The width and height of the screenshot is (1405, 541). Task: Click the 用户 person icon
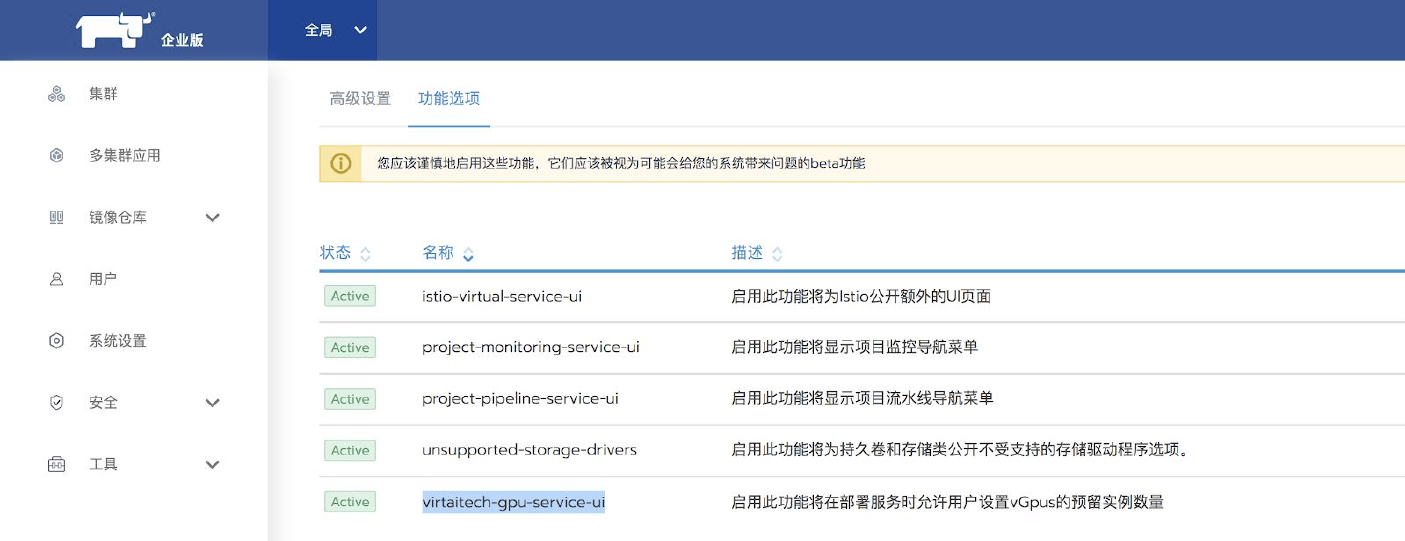tap(57, 280)
